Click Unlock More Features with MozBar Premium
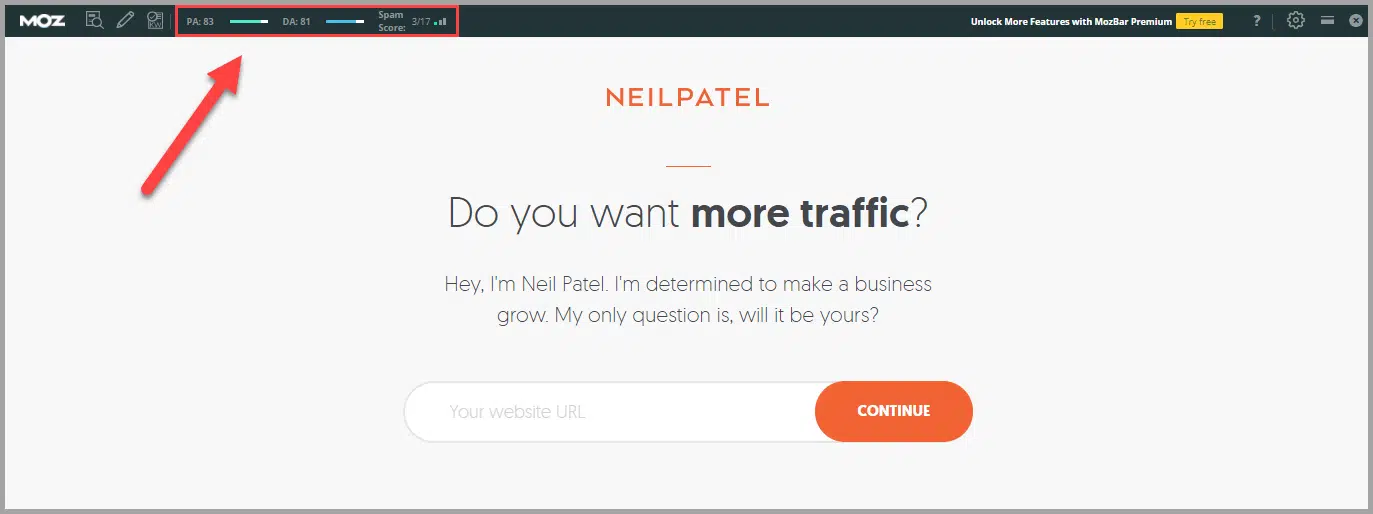The width and height of the screenshot is (1373, 514). tap(1071, 21)
